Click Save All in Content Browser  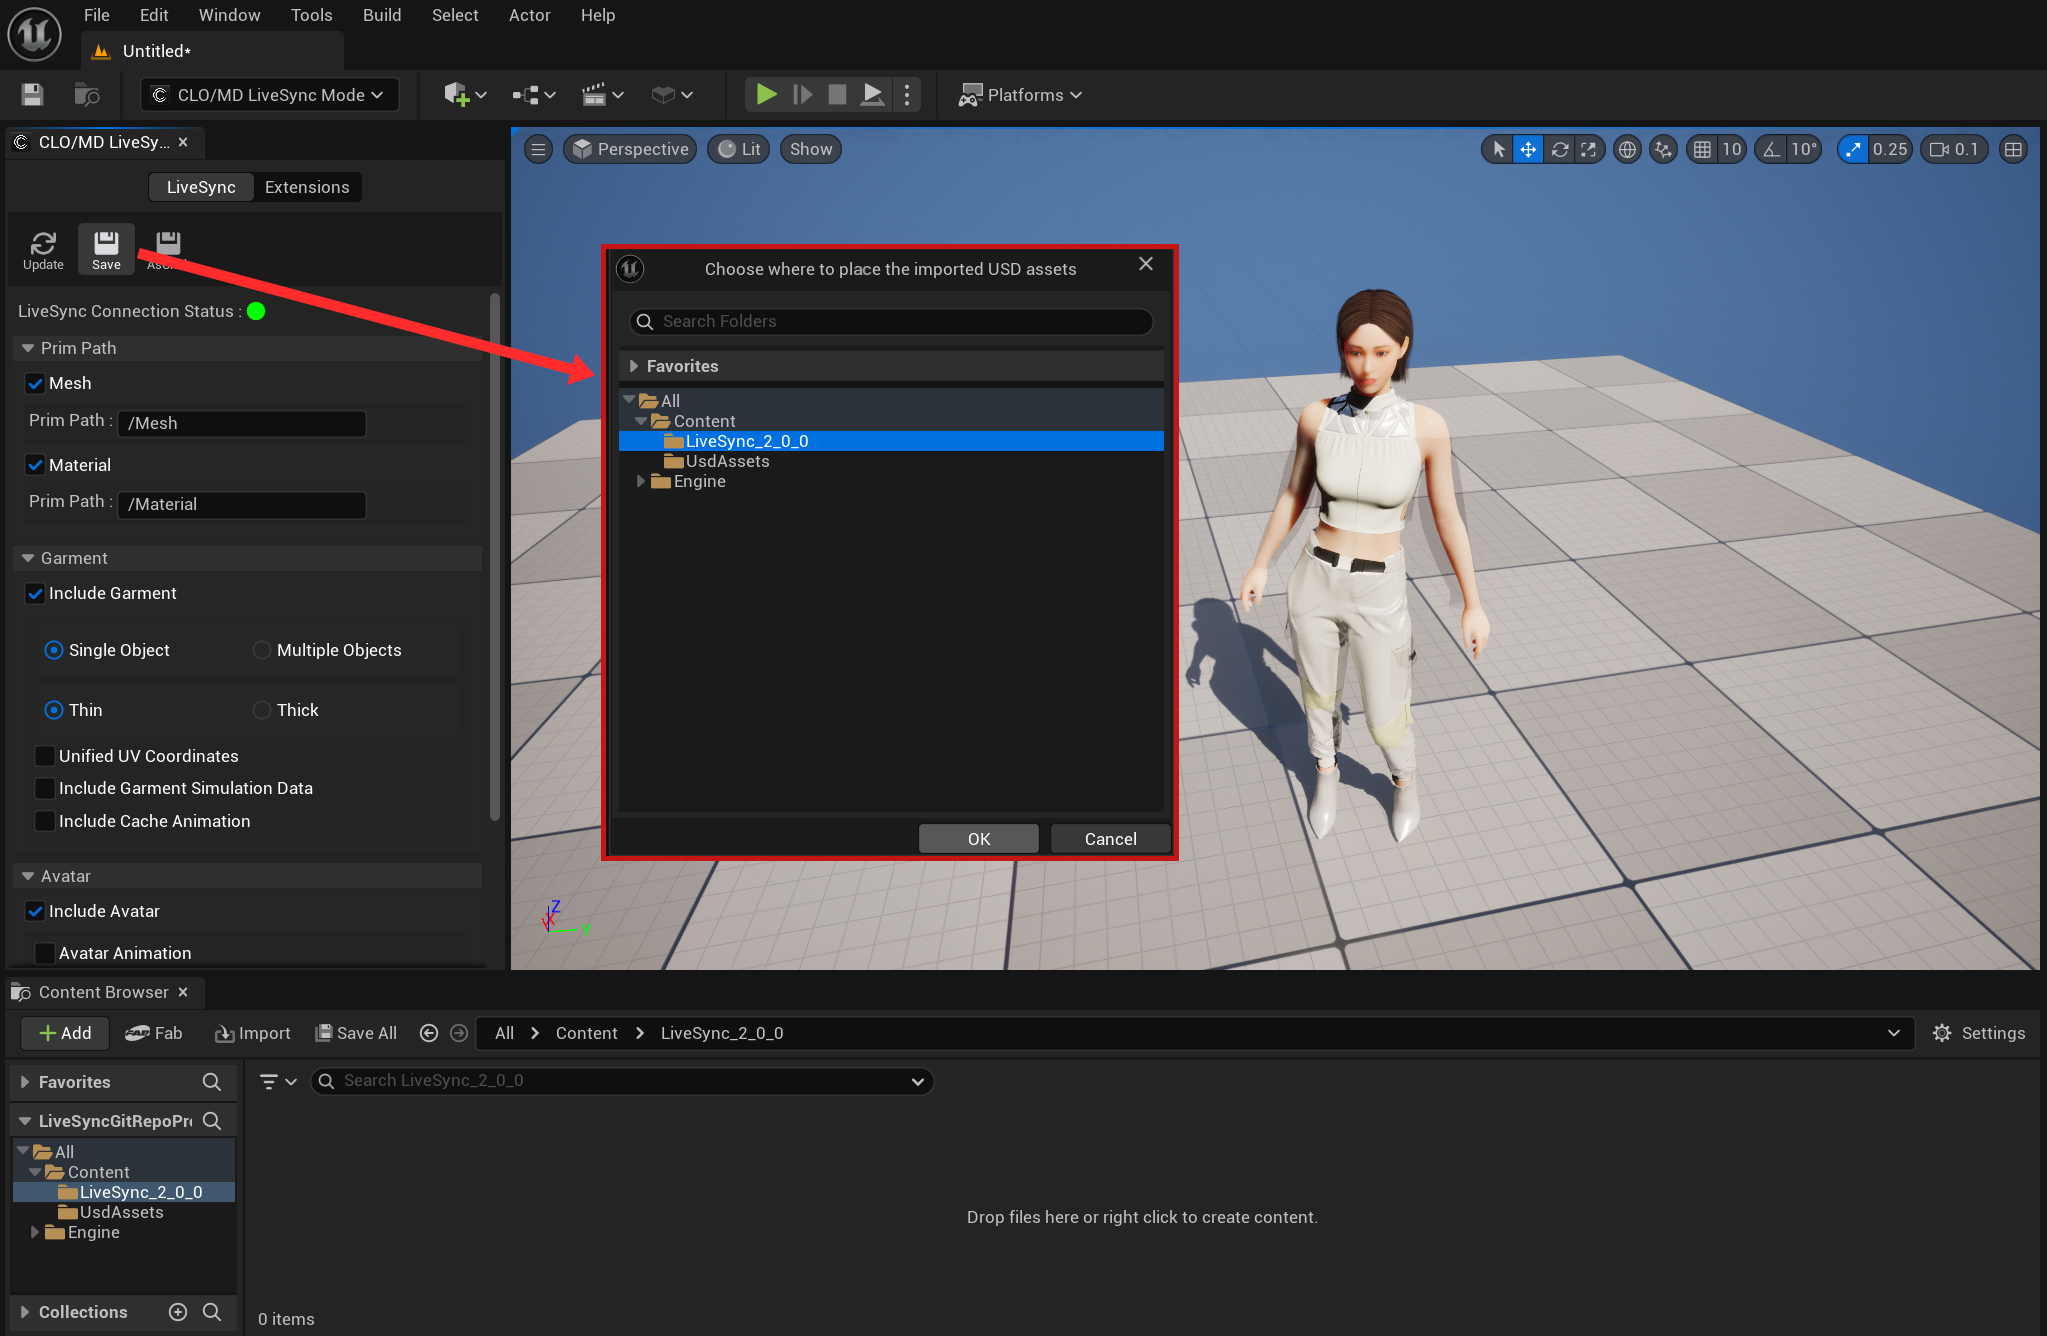point(356,1033)
